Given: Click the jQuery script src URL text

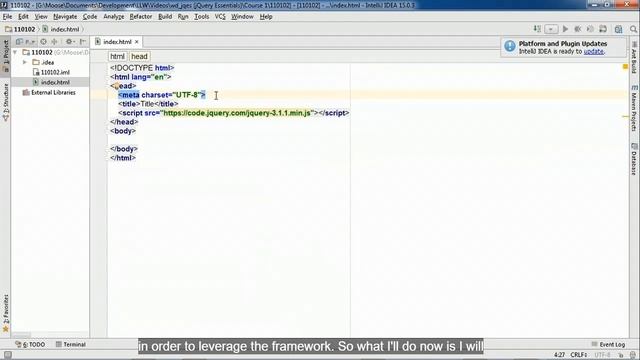Looking at the screenshot, I should (237, 113).
